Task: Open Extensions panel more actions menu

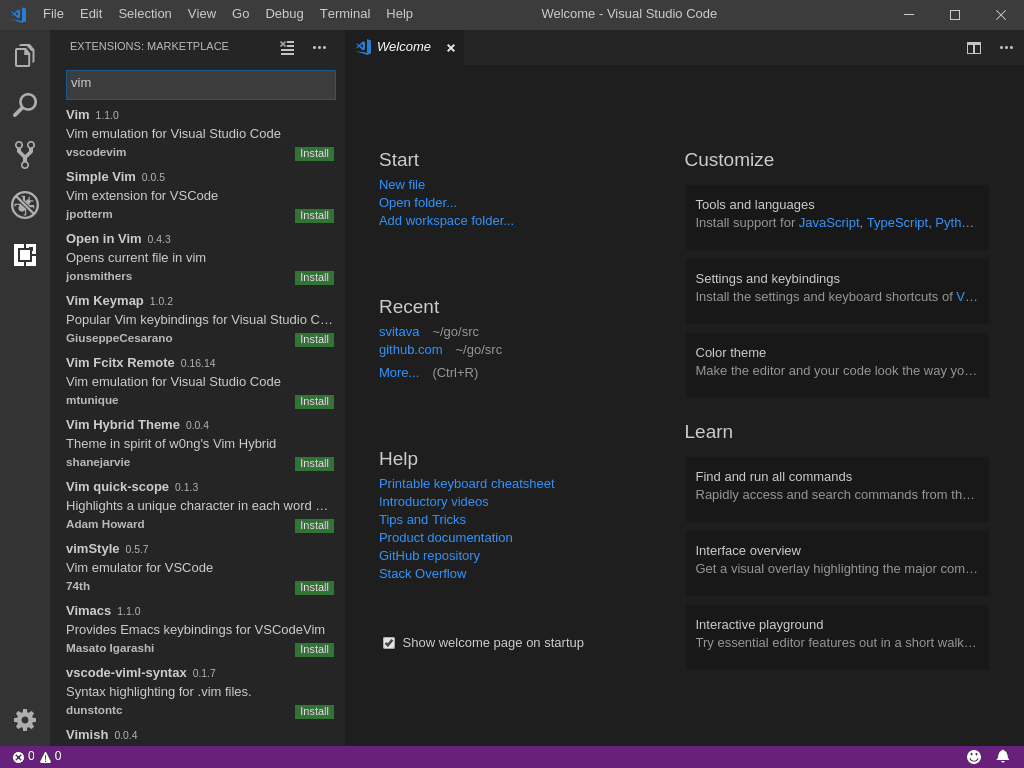Action: click(x=319, y=47)
